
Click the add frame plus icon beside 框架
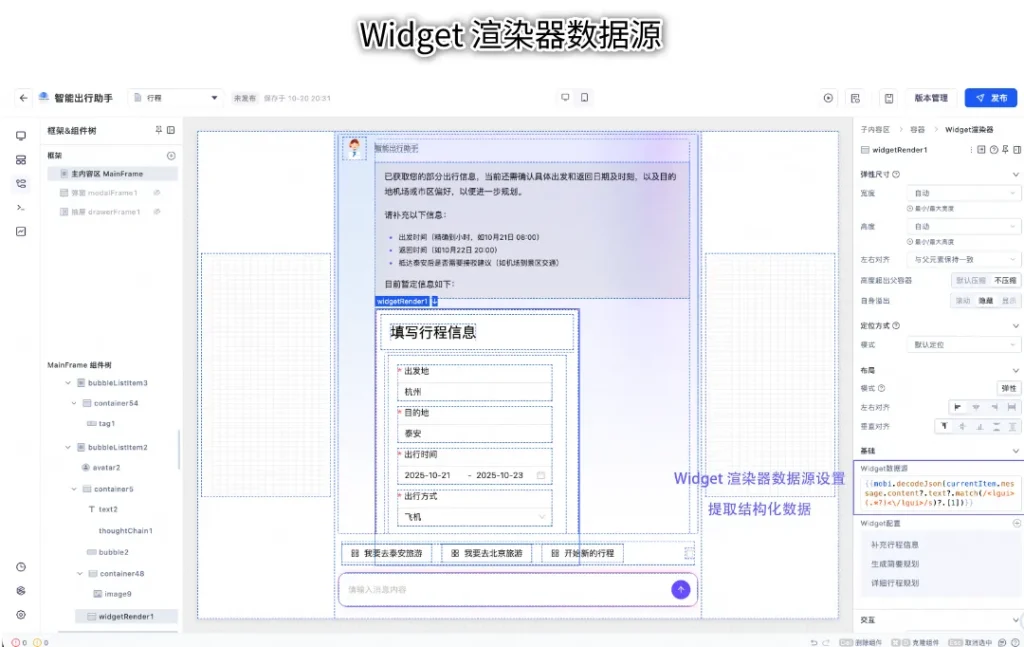[x=171, y=156]
